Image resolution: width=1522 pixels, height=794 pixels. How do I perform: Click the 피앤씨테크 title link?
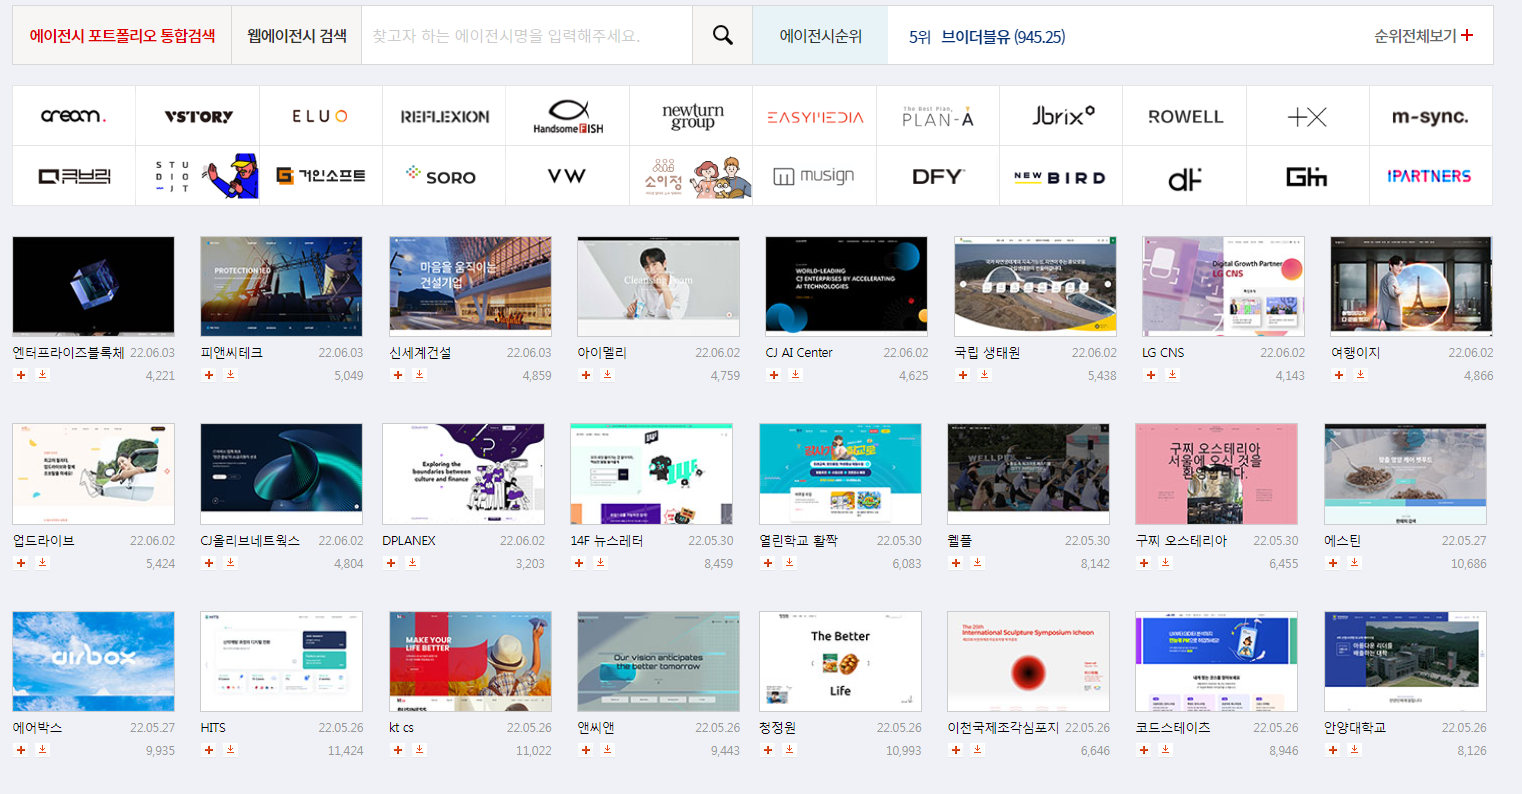[231, 353]
